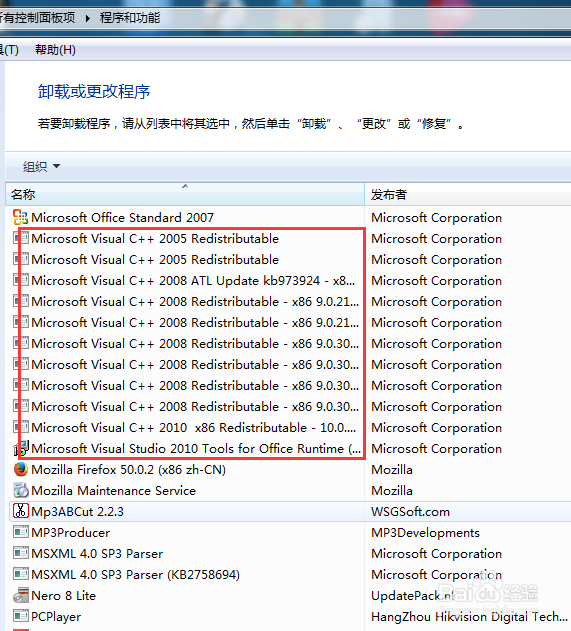Click publisher MP3Developments

point(425,532)
